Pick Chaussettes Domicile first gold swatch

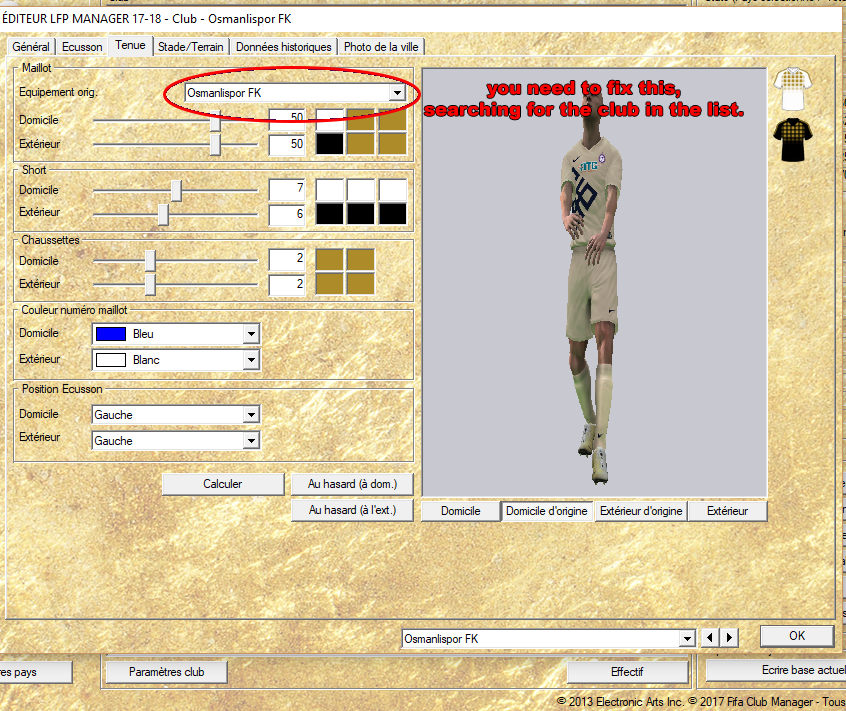(330, 259)
